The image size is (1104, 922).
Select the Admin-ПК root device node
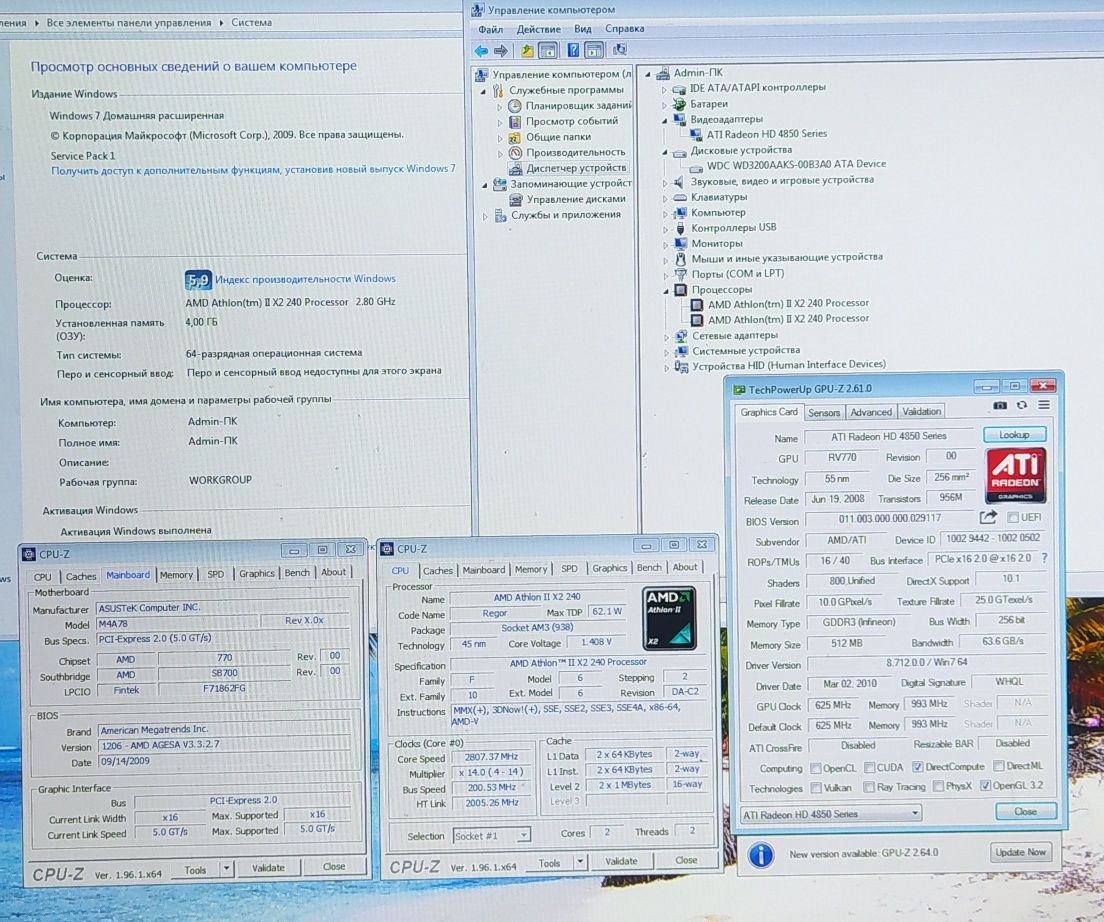point(697,72)
